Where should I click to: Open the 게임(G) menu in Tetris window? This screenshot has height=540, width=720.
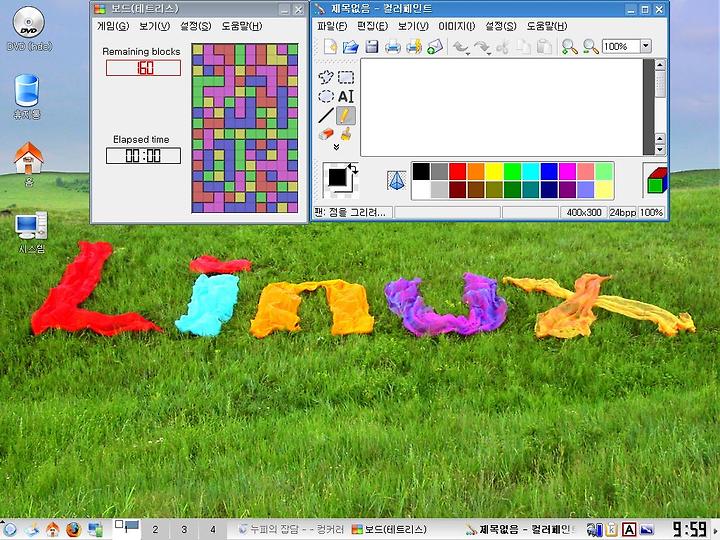click(113, 26)
